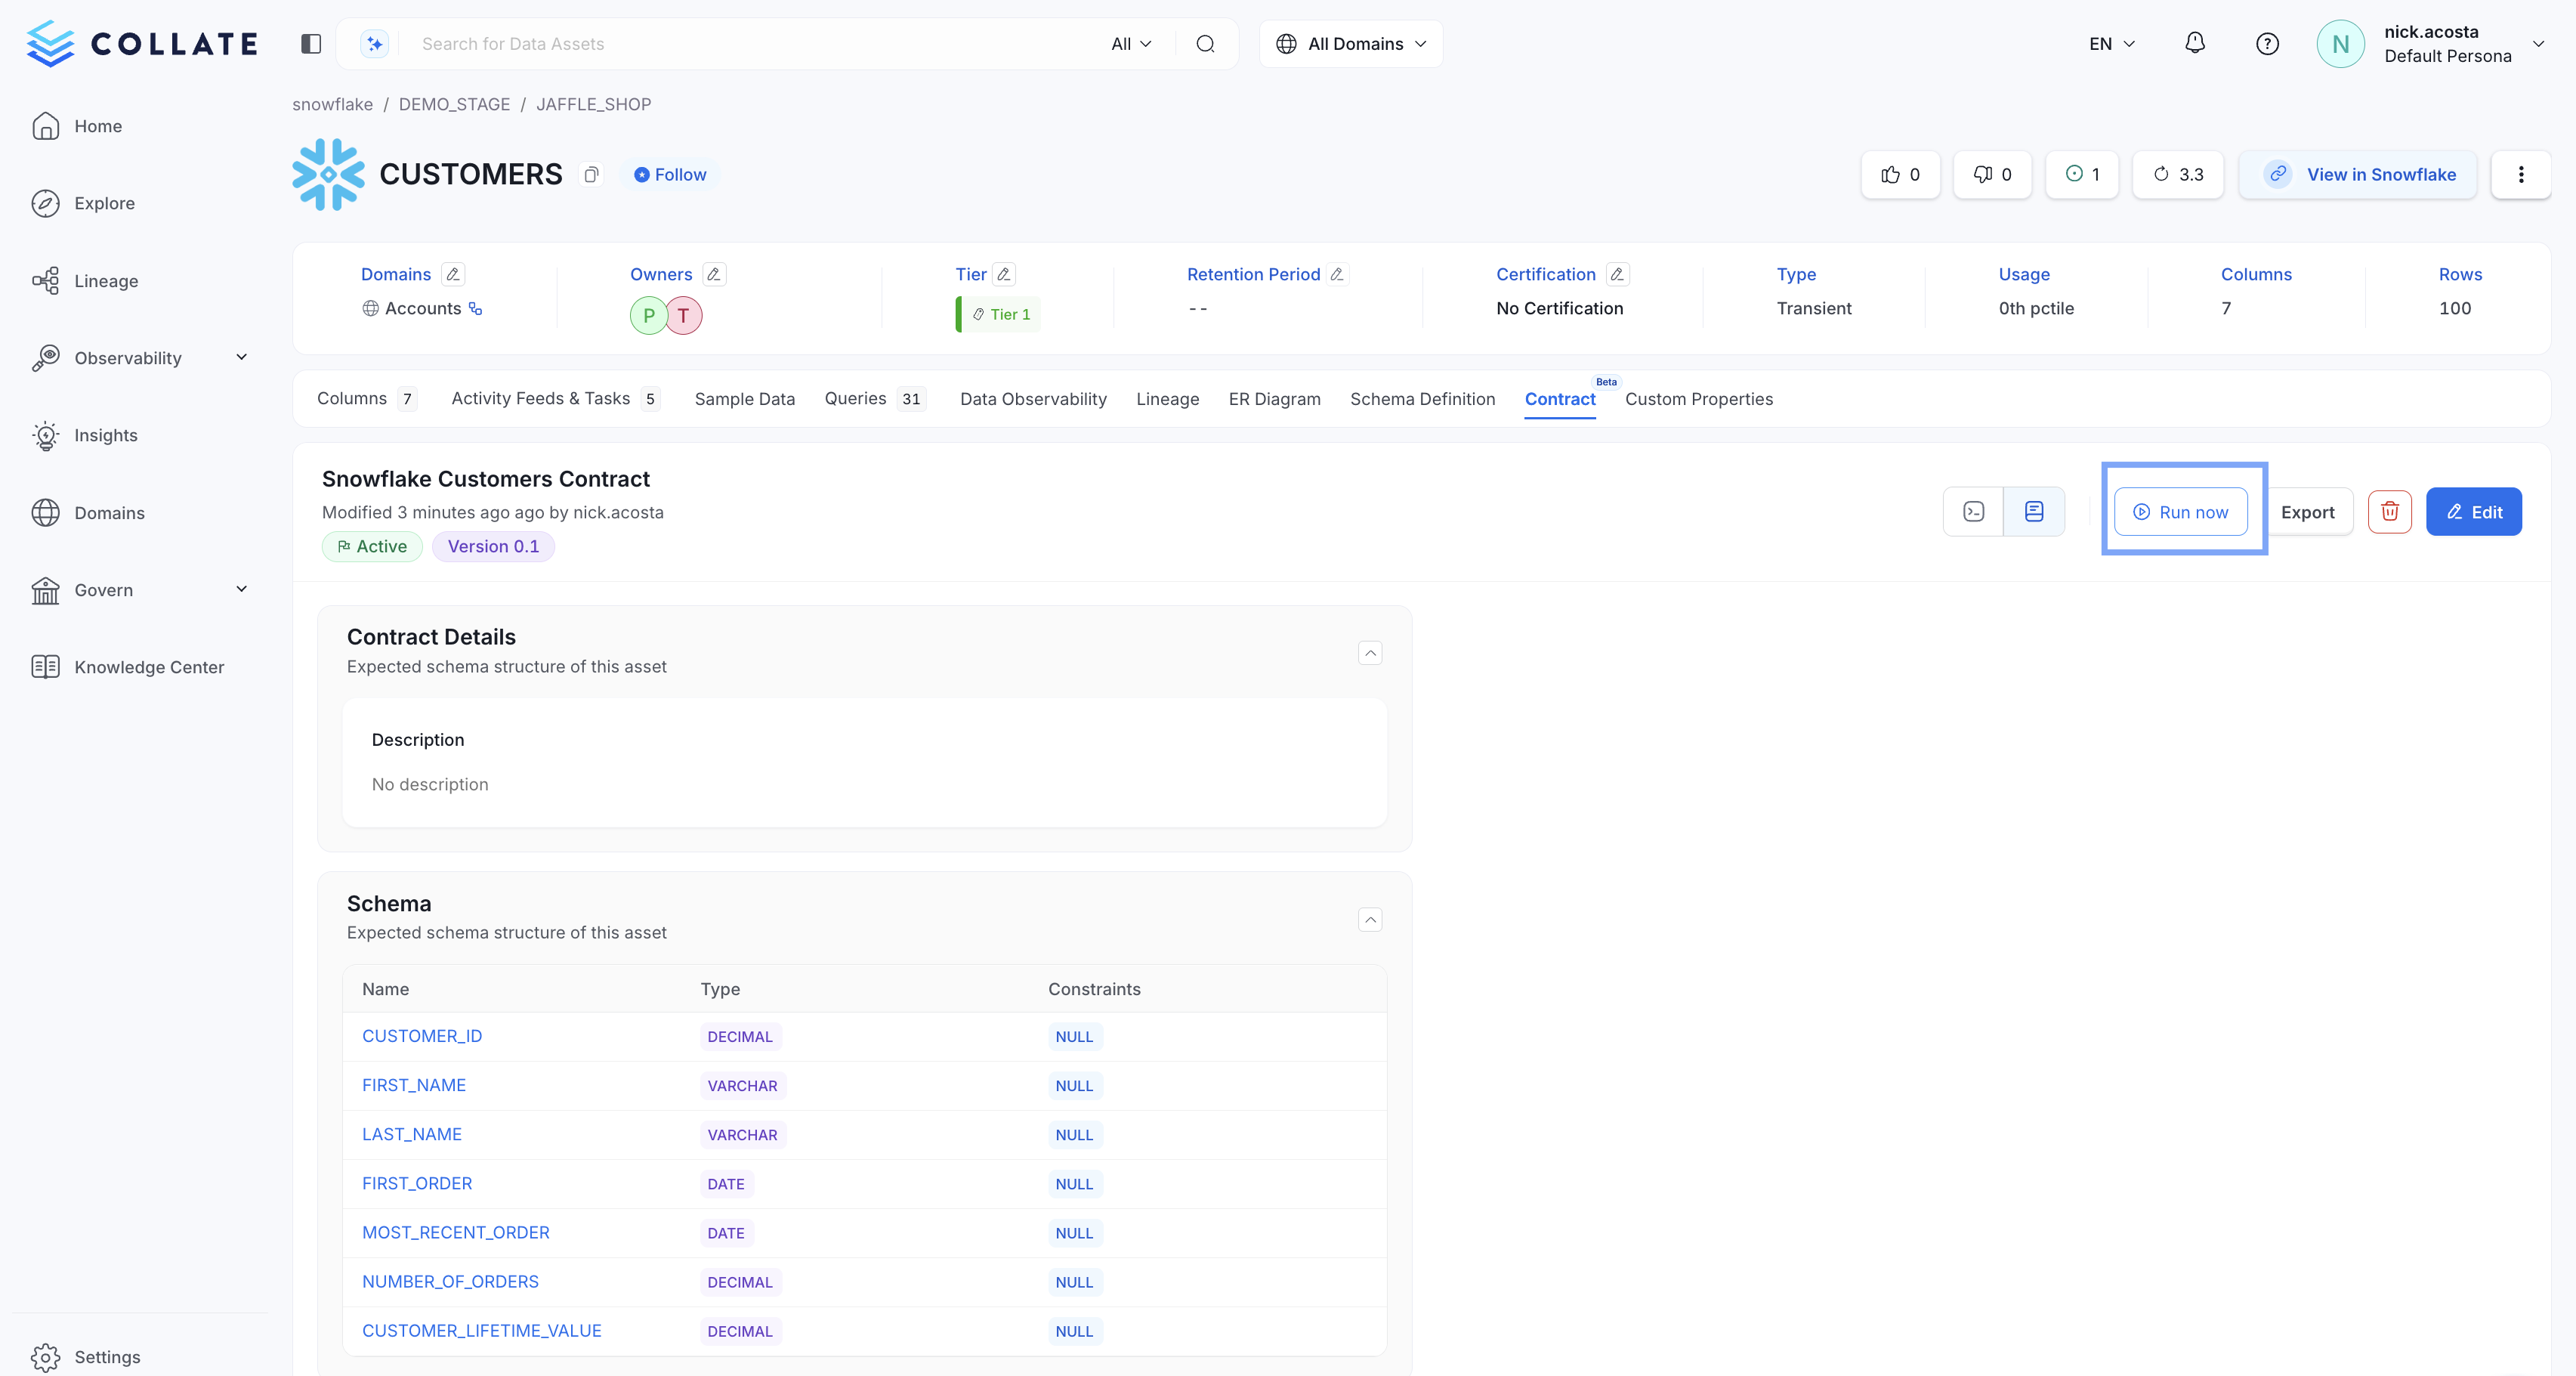Click the green P owner avatar

648,315
